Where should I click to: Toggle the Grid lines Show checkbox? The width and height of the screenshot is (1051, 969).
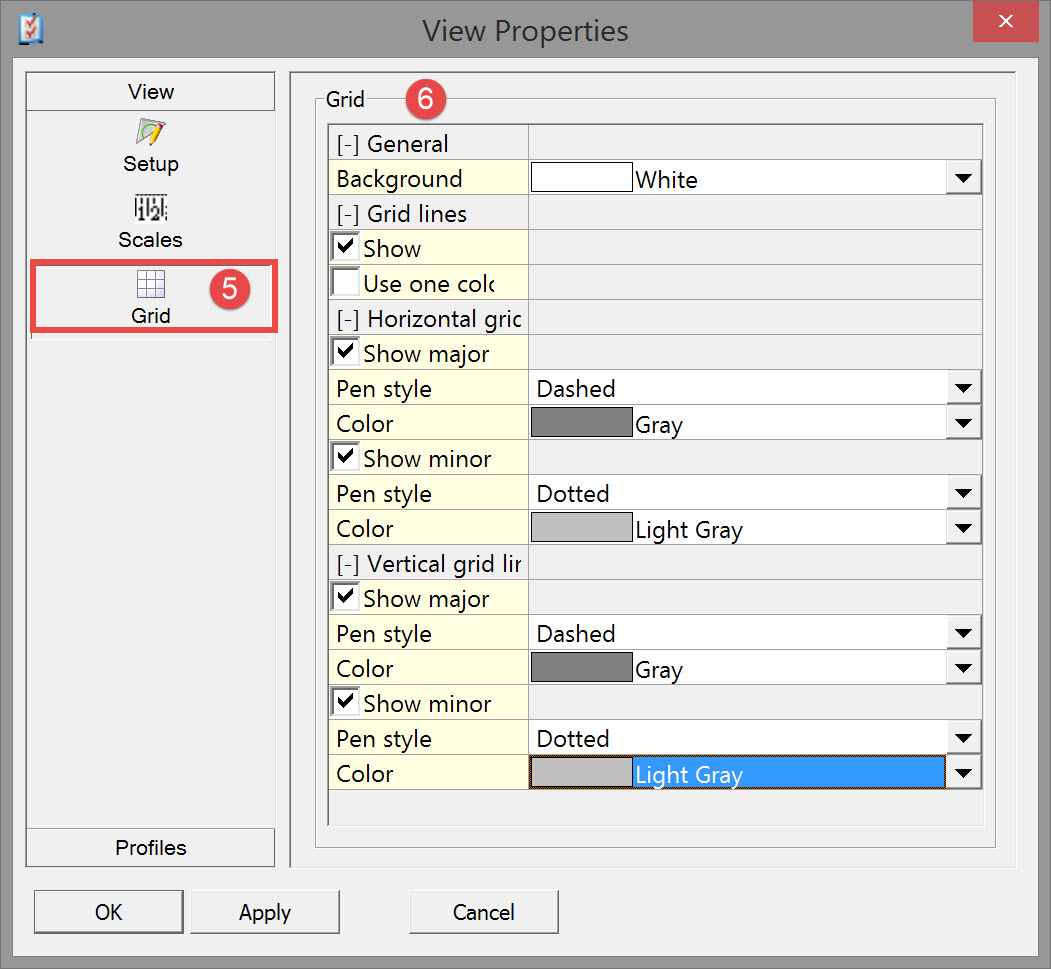(346, 248)
